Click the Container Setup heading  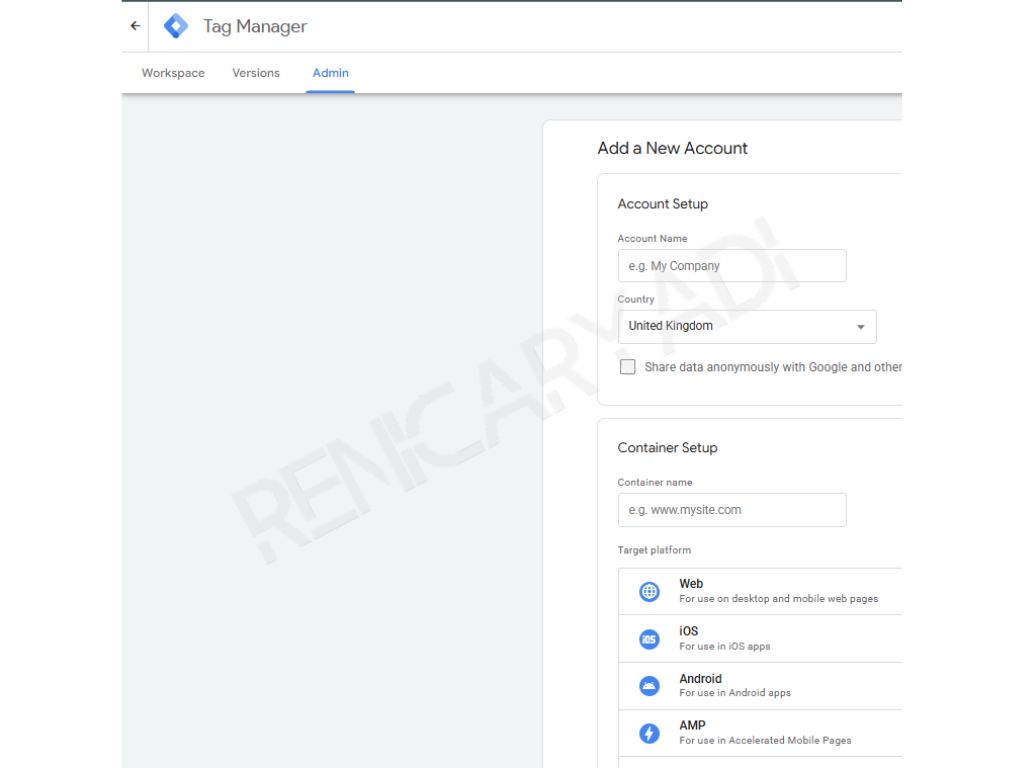coord(667,448)
